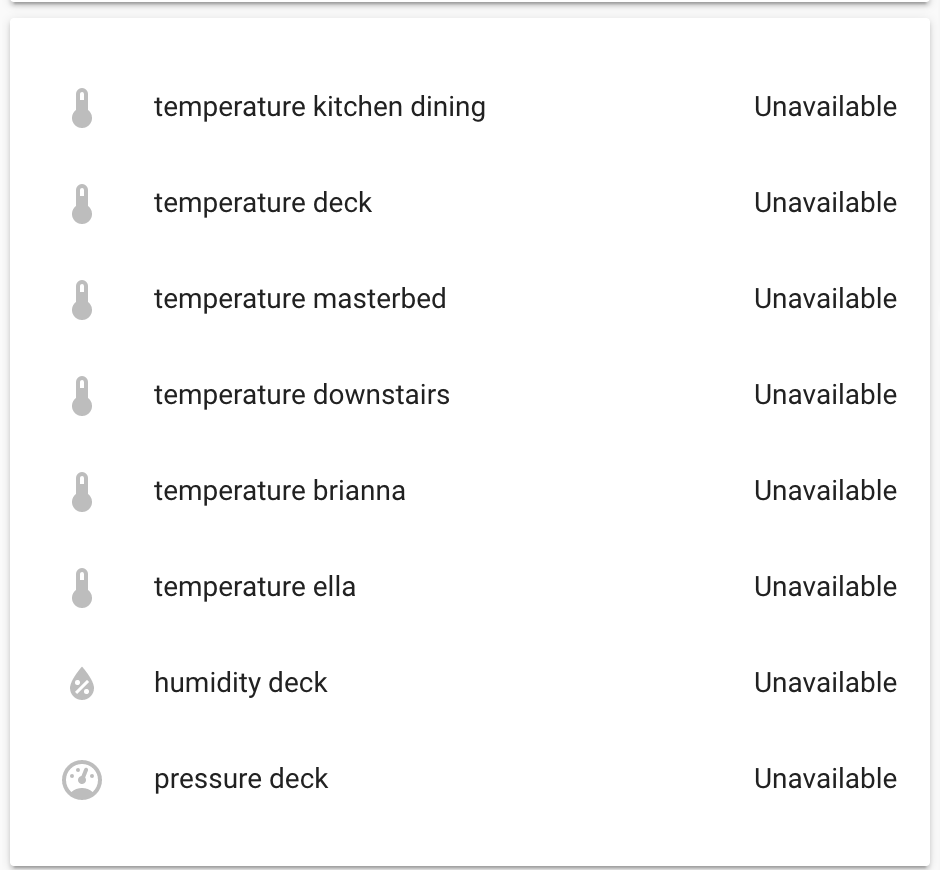940x870 pixels.
Task: Click Unavailable text beside temperature brianna
Action: [825, 491]
